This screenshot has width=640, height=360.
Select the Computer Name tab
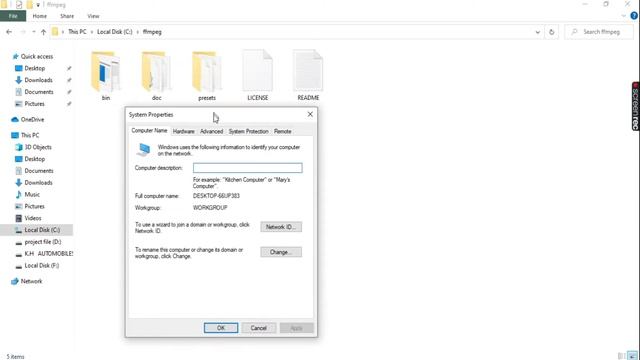click(x=149, y=131)
